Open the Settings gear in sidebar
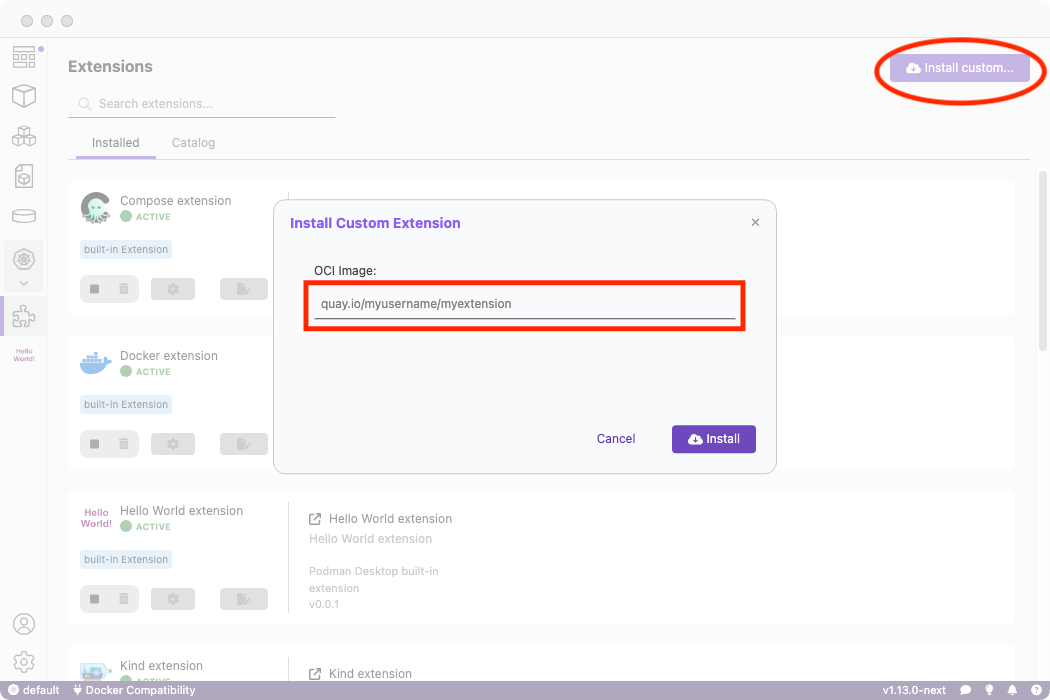 pyautogui.click(x=24, y=662)
